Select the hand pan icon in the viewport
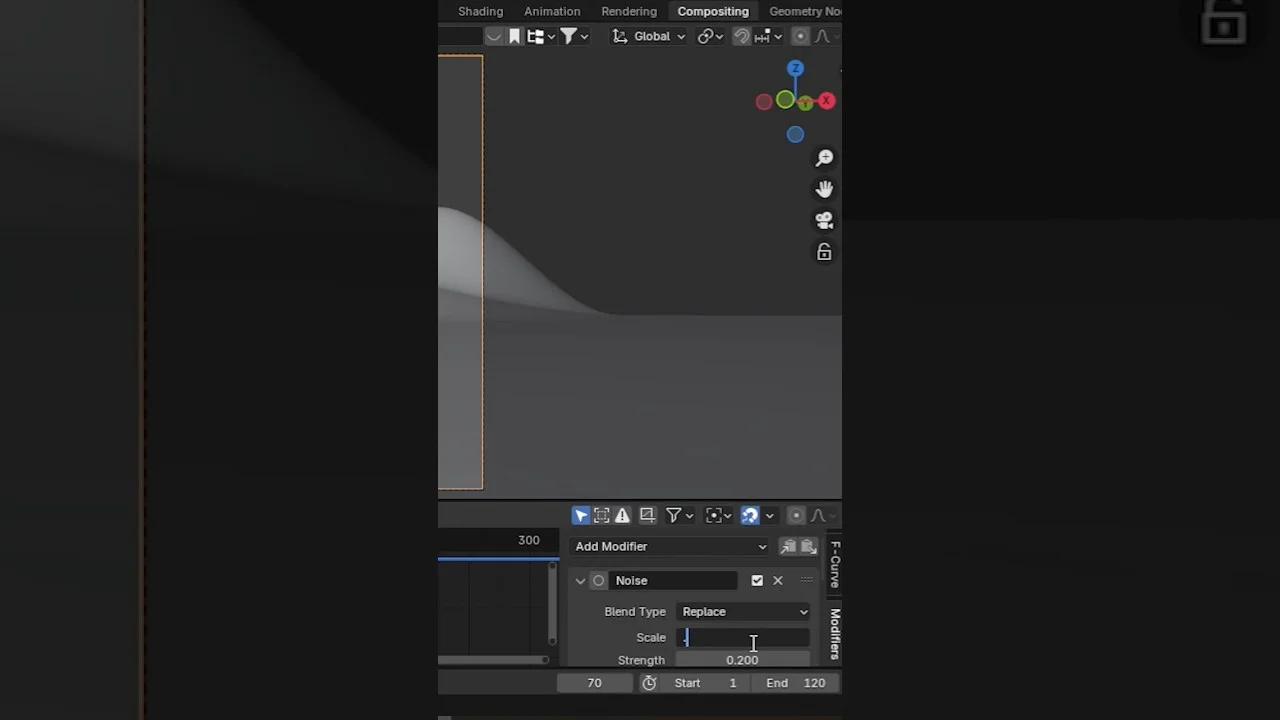Screen dimensions: 1280x720 click(x=824, y=189)
